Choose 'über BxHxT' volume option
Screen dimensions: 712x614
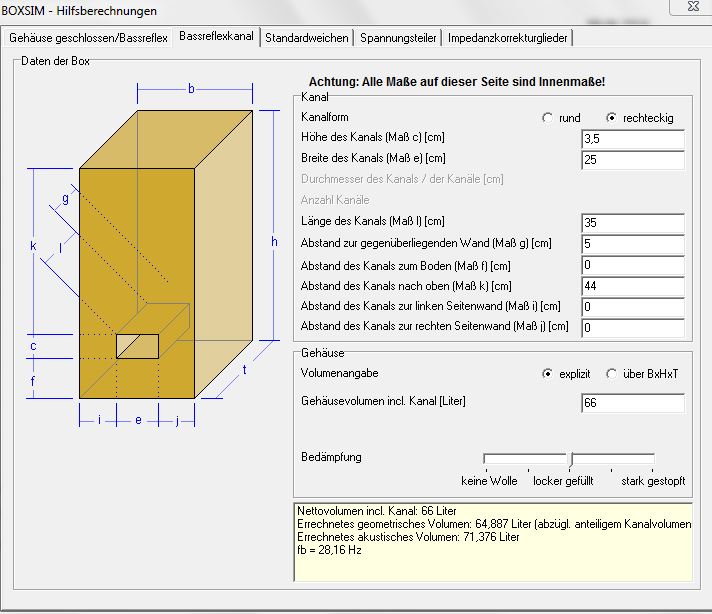(x=611, y=373)
